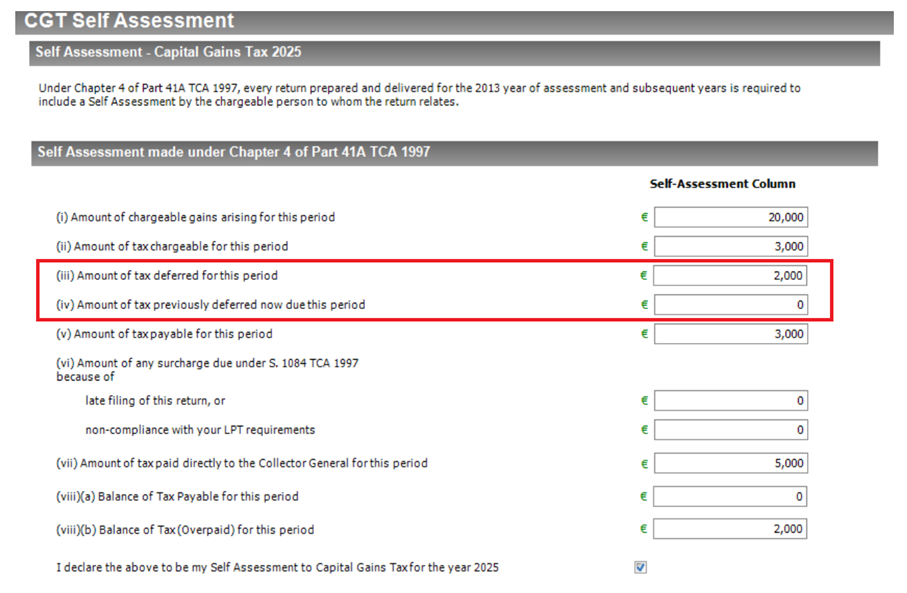Click the euro symbol beside the Overpaid field
This screenshot has height=593, width=907.
(644, 529)
